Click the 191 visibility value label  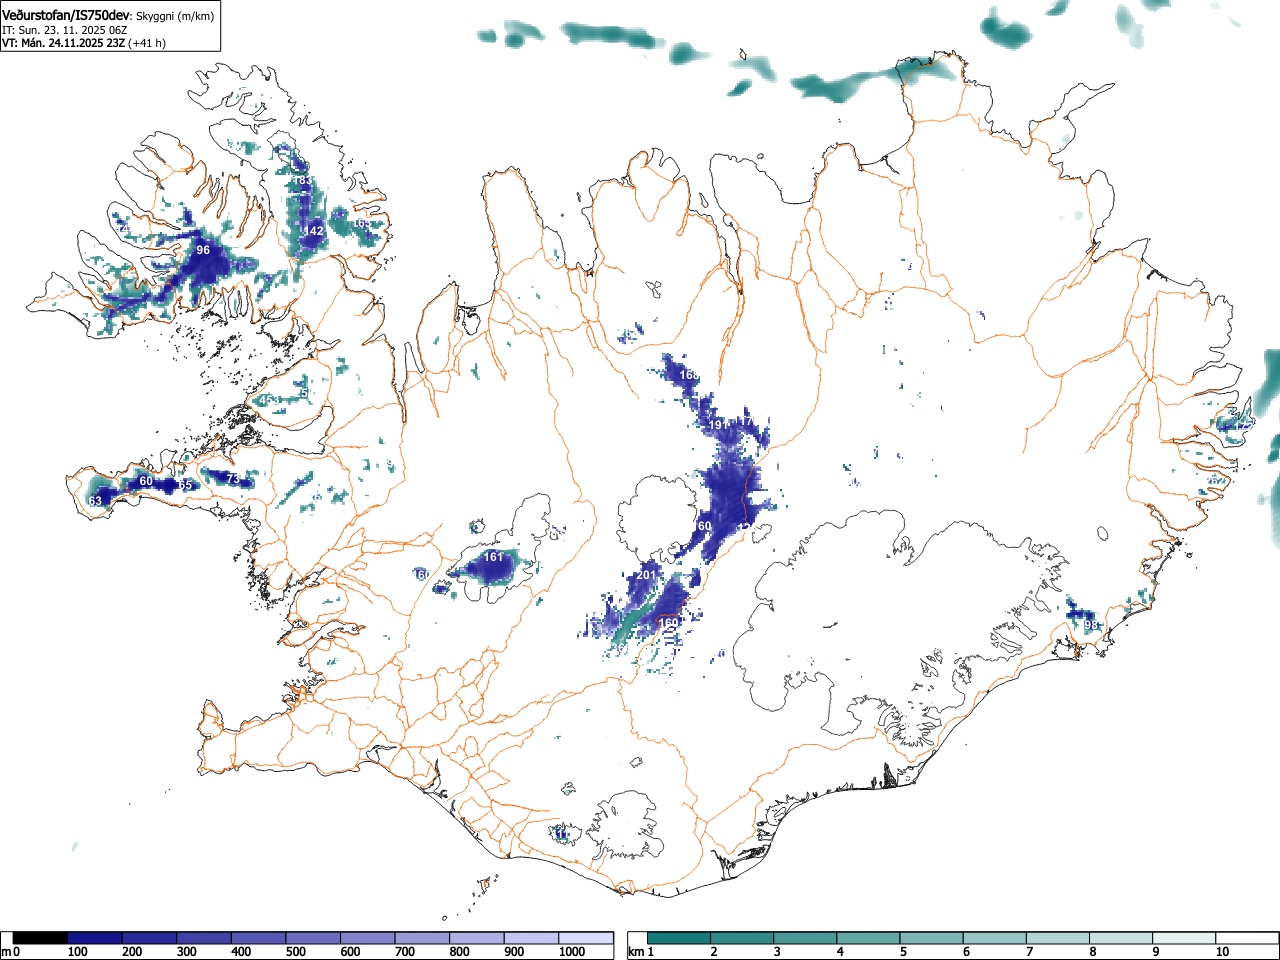point(718,425)
